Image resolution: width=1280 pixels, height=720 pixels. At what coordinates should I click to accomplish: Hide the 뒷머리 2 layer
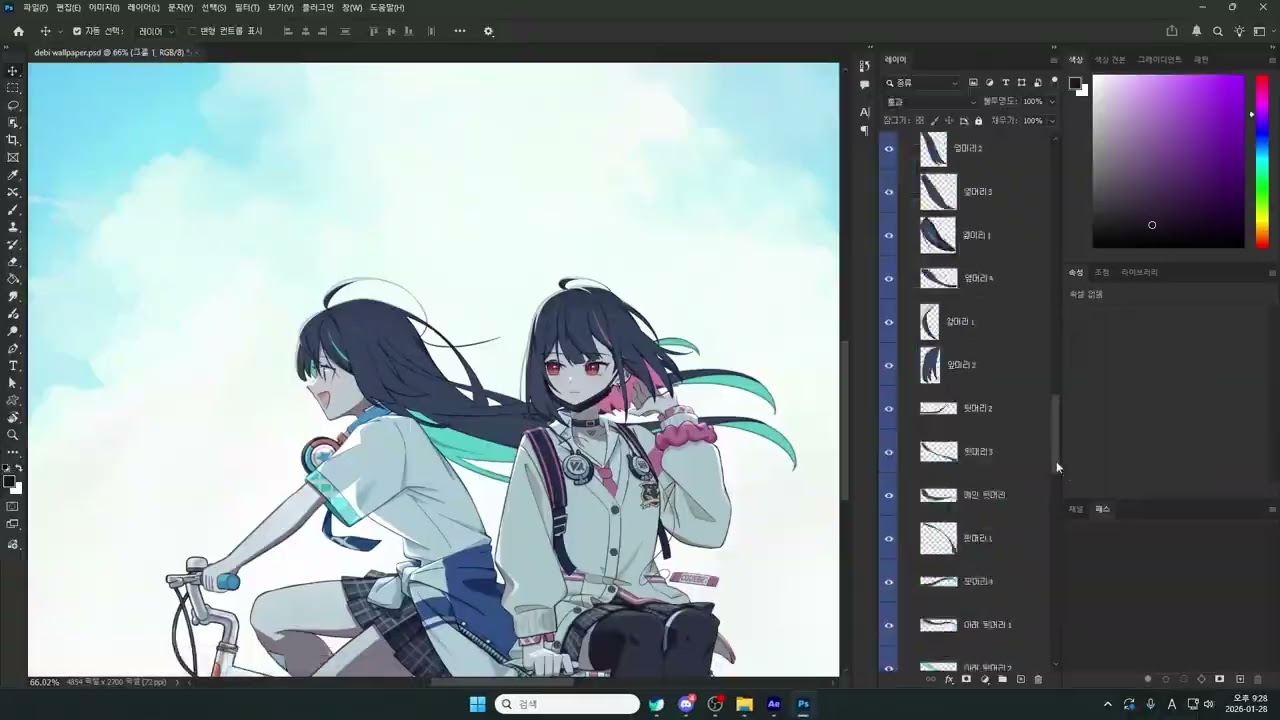click(x=888, y=409)
